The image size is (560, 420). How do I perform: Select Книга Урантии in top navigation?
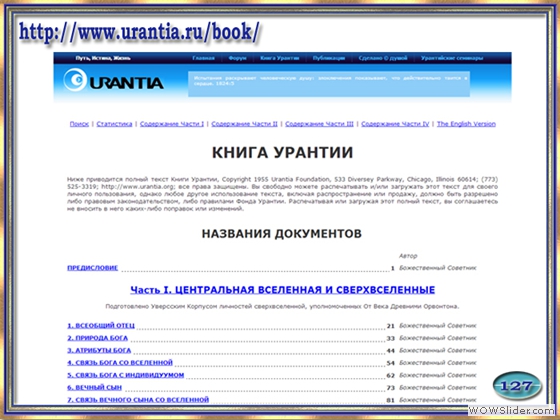click(279, 58)
